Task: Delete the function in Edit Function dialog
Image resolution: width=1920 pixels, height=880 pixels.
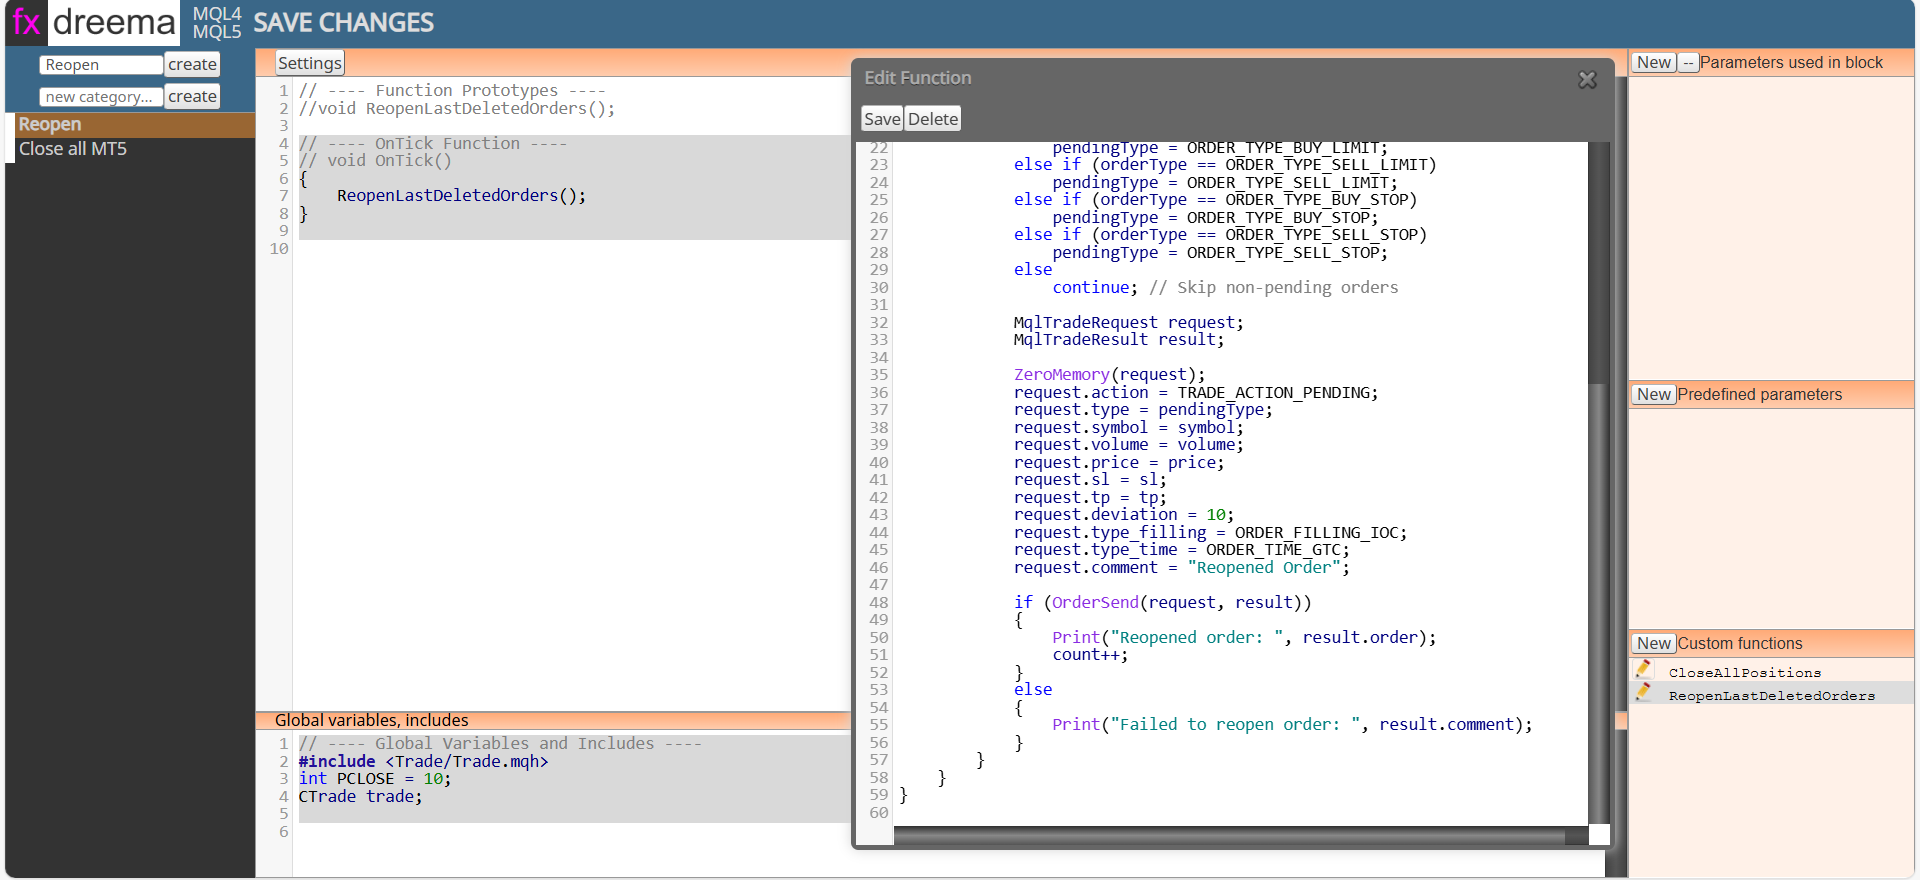Action: 933,119
